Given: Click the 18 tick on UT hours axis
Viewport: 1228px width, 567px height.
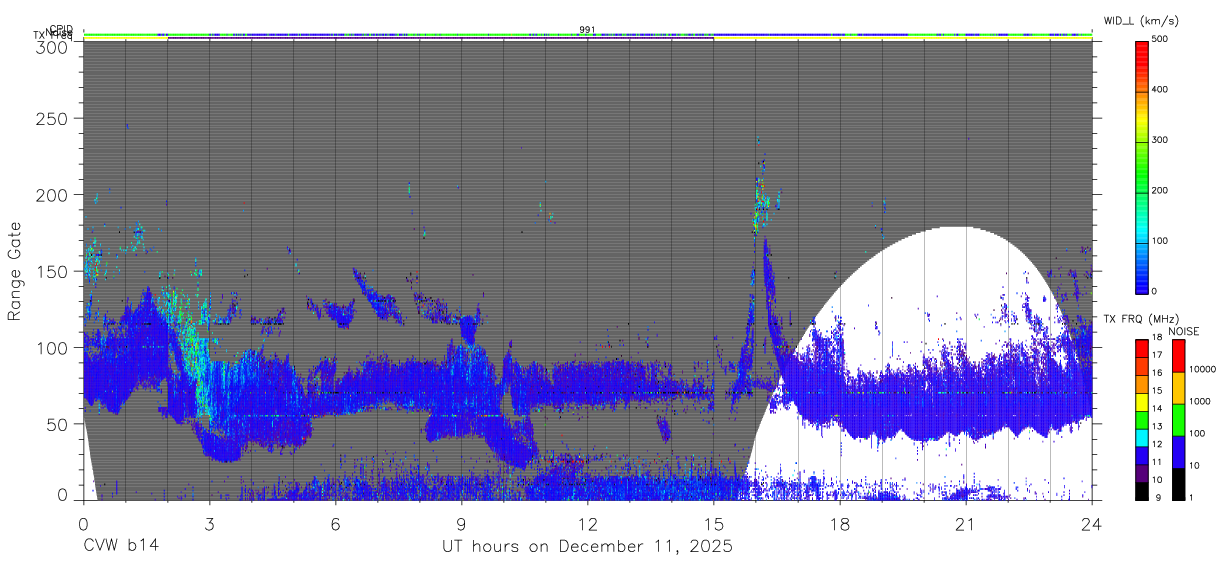Looking at the screenshot, I should click(x=840, y=523).
